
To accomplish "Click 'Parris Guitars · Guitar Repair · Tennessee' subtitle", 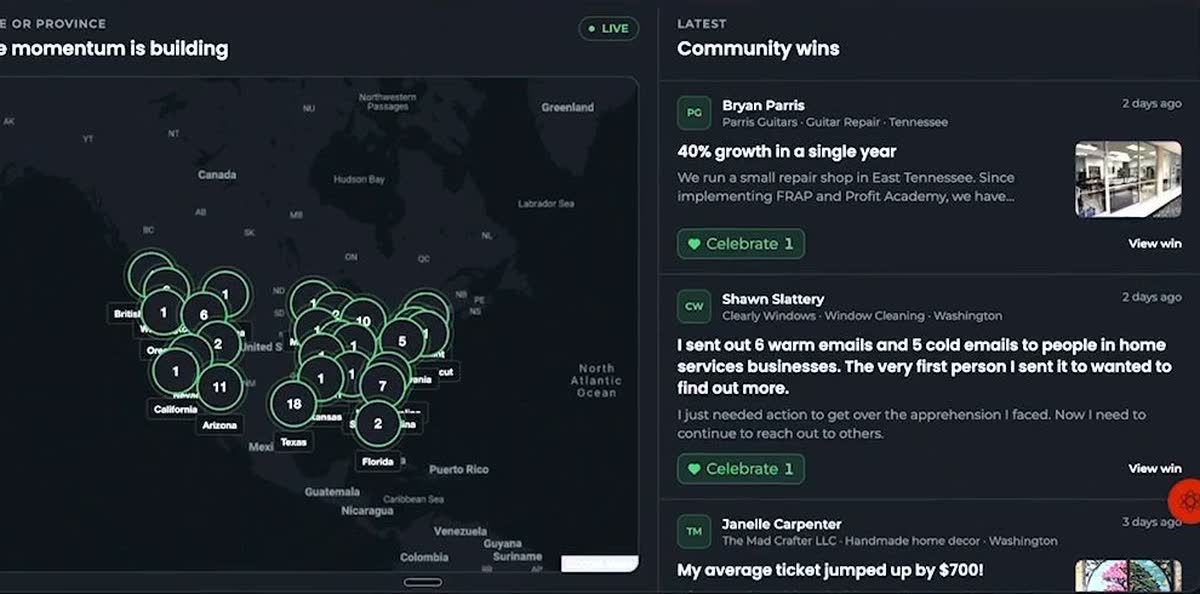I will pyautogui.click(x=835, y=122).
